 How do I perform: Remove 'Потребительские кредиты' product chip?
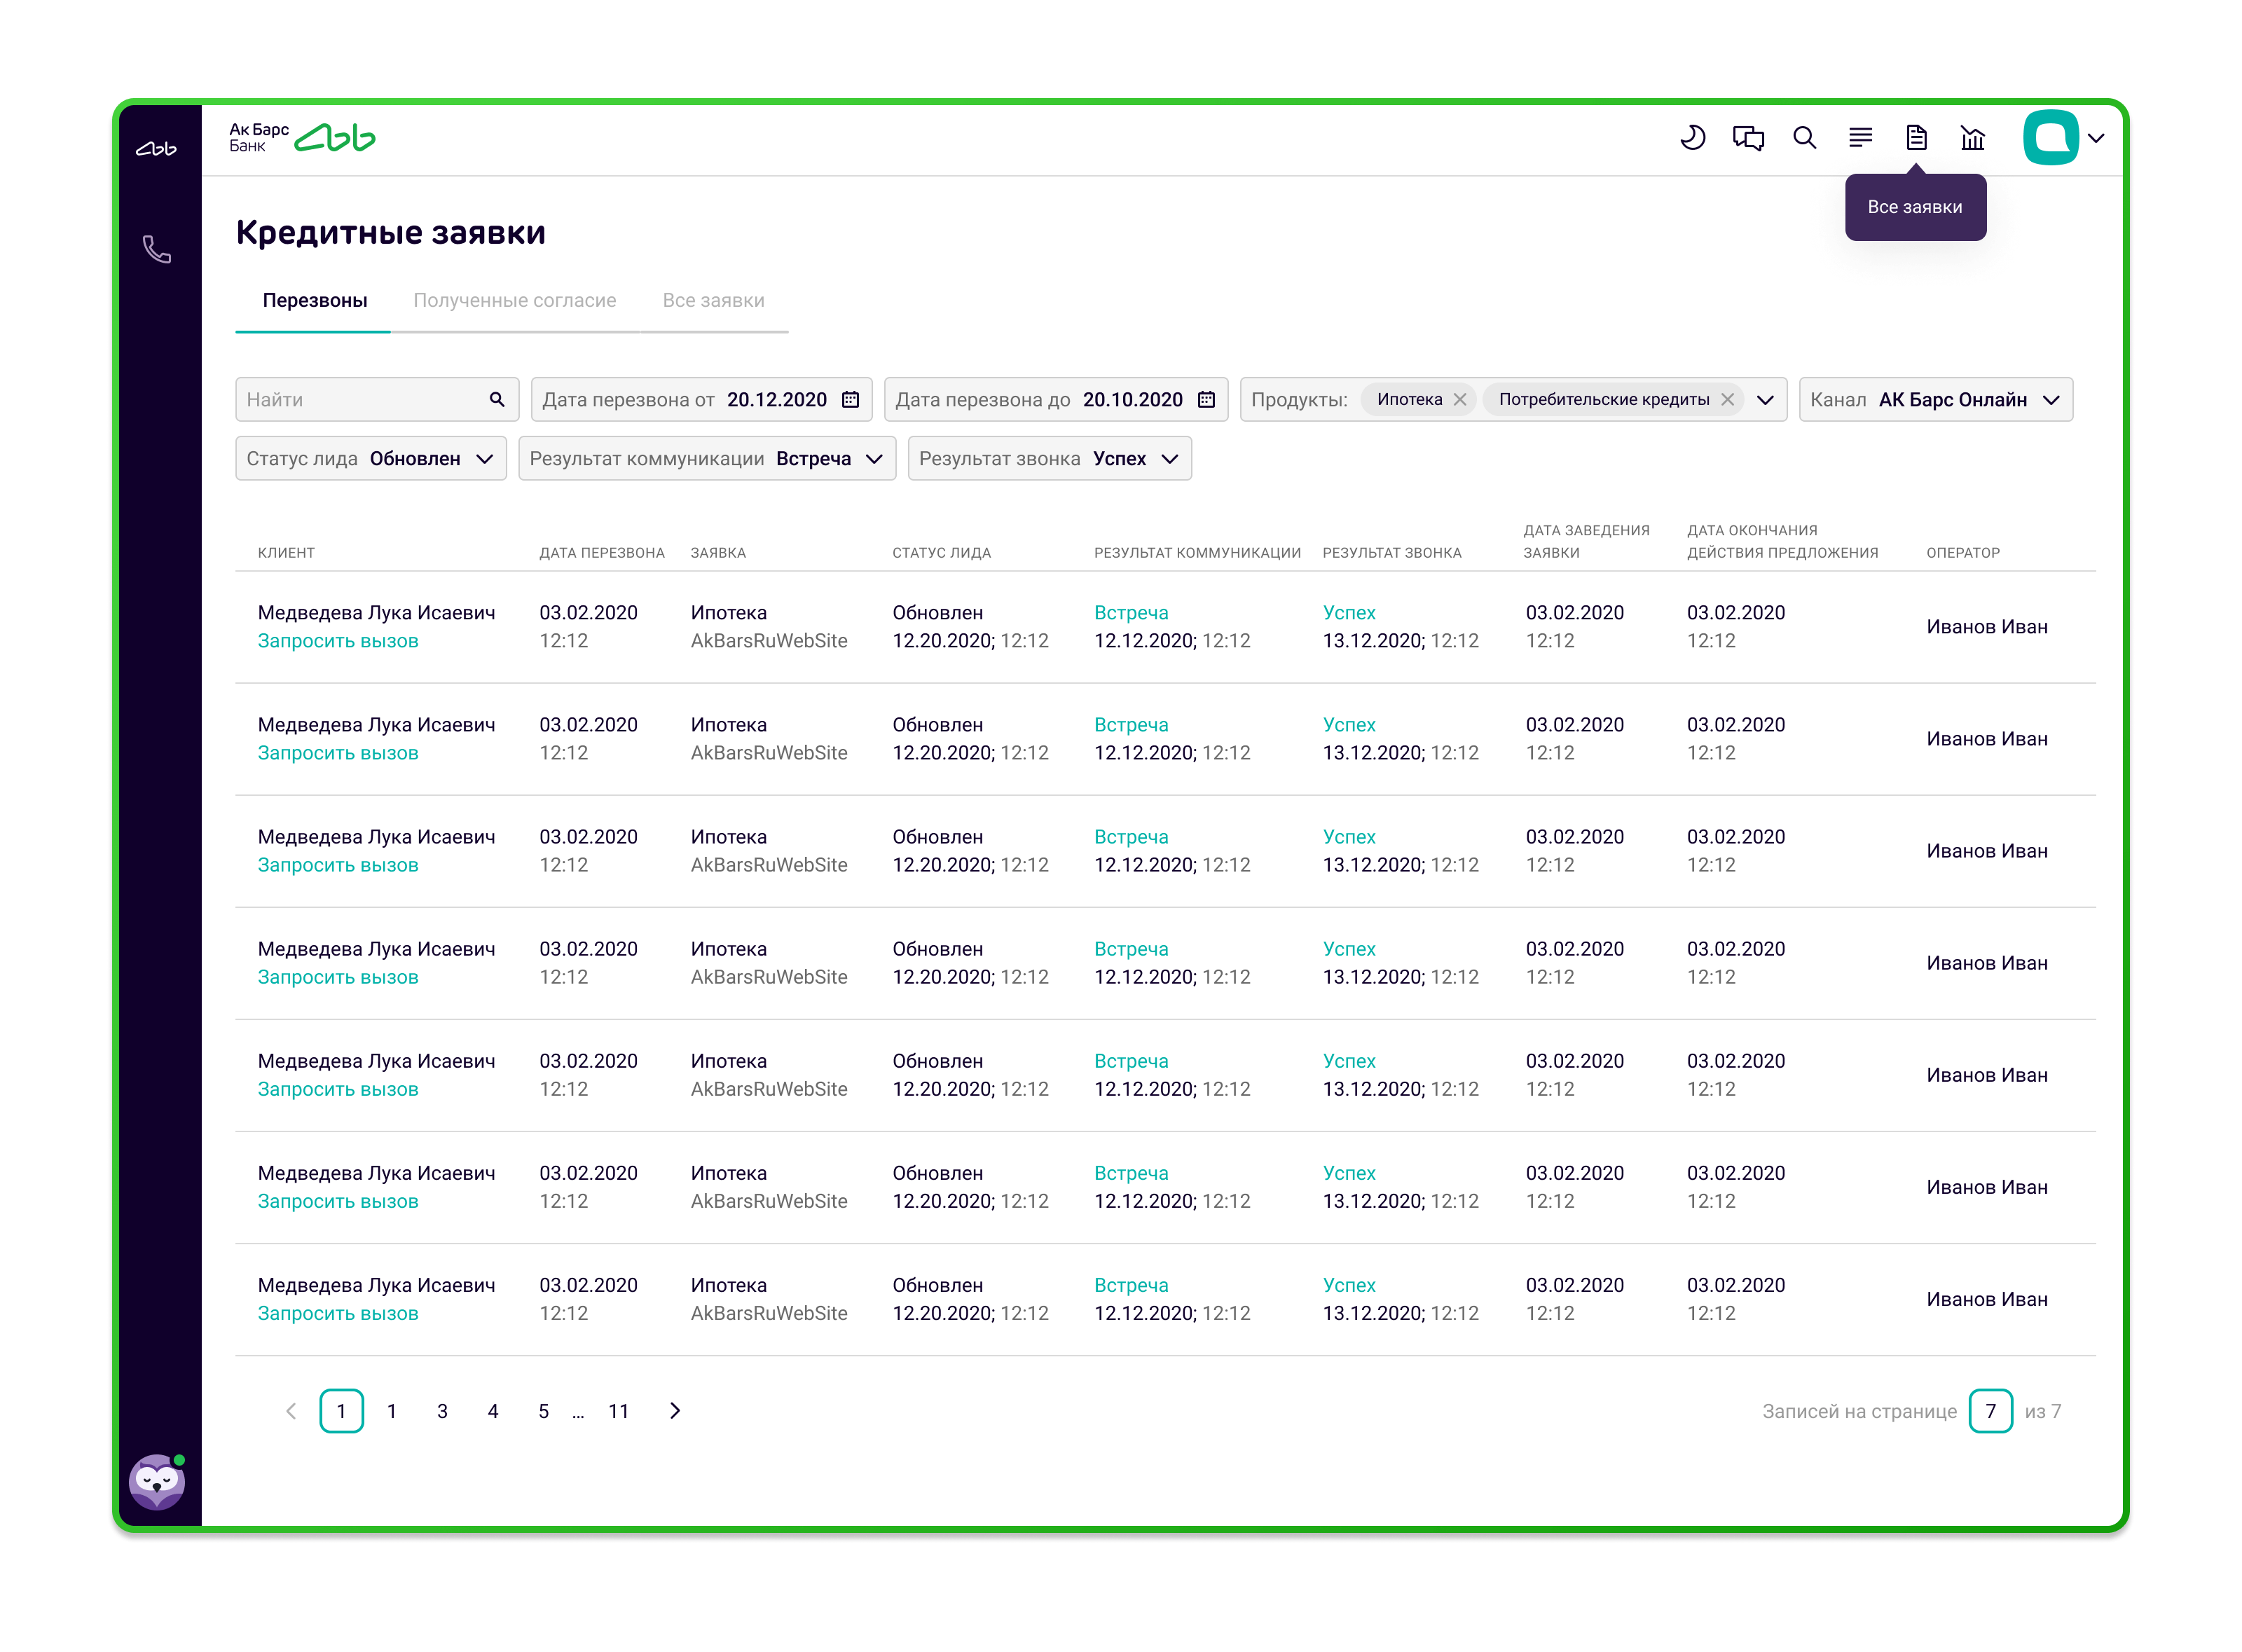tap(1727, 399)
